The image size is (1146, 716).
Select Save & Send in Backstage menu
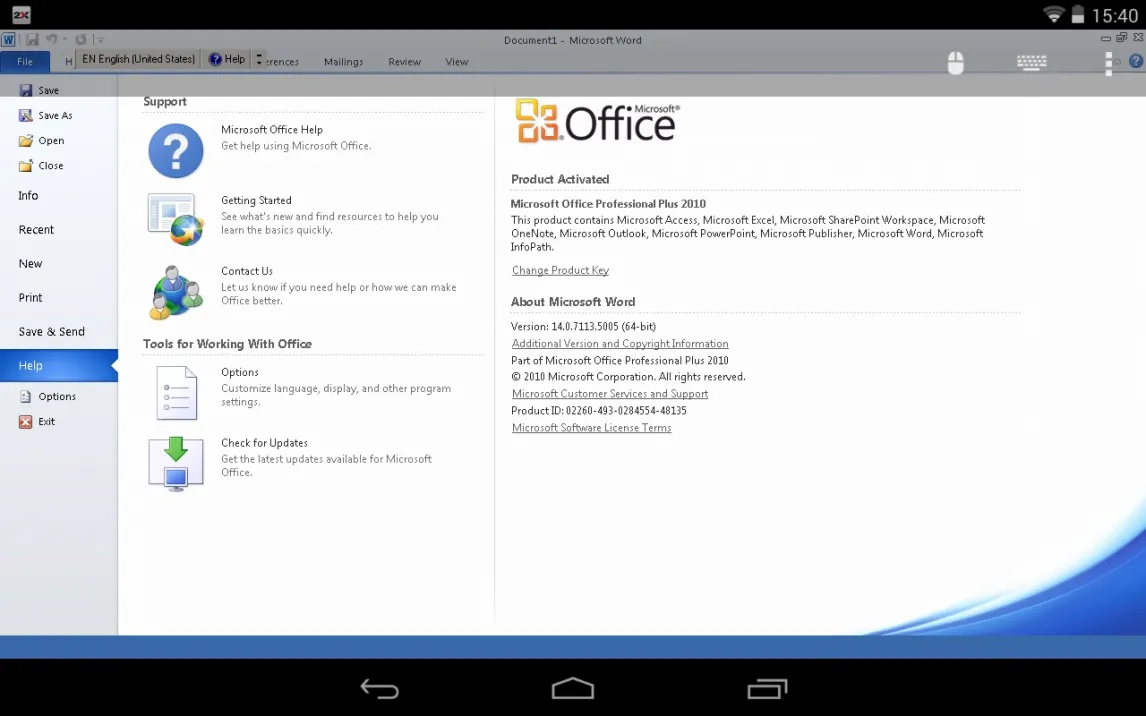tap(51, 332)
